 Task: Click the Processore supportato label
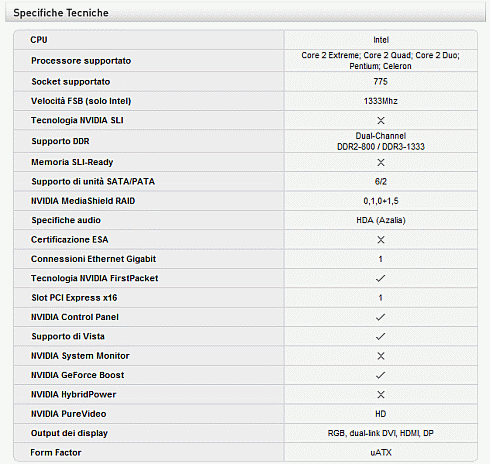pos(81,61)
